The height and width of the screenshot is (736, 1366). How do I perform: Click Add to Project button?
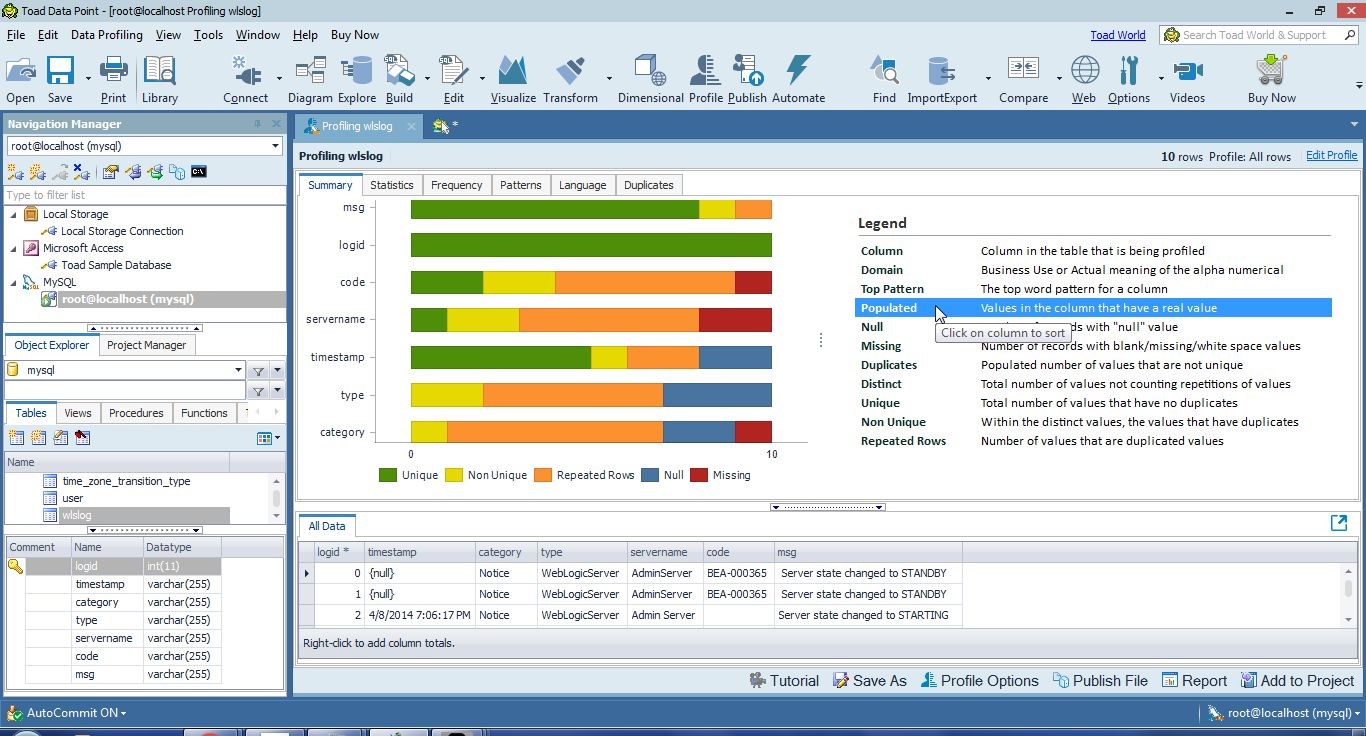1297,681
